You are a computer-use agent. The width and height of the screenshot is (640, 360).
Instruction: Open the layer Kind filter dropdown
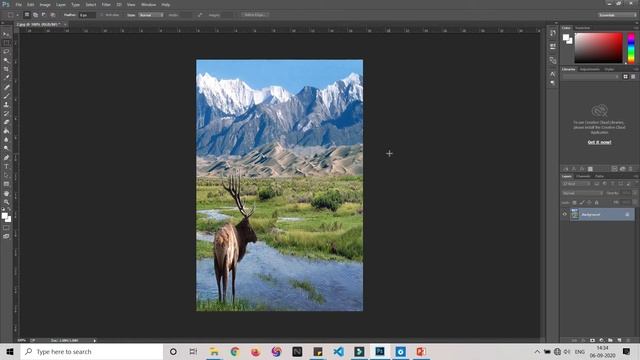pos(576,184)
